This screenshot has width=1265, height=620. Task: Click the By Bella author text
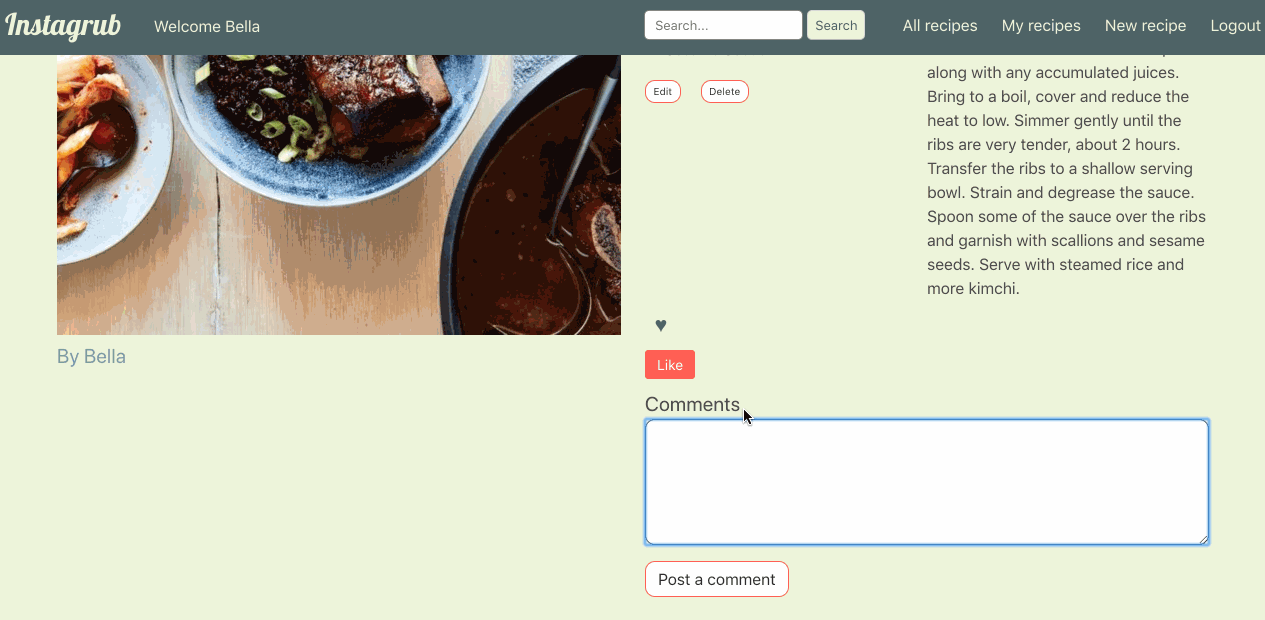click(91, 357)
